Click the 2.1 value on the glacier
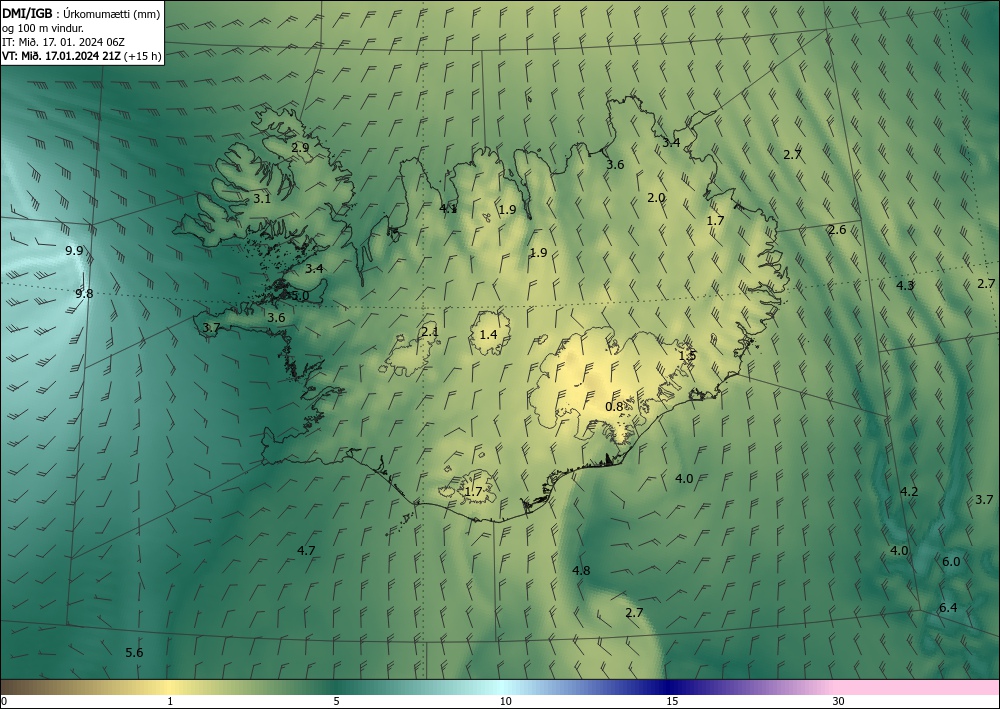The image size is (1000, 709). (x=430, y=332)
